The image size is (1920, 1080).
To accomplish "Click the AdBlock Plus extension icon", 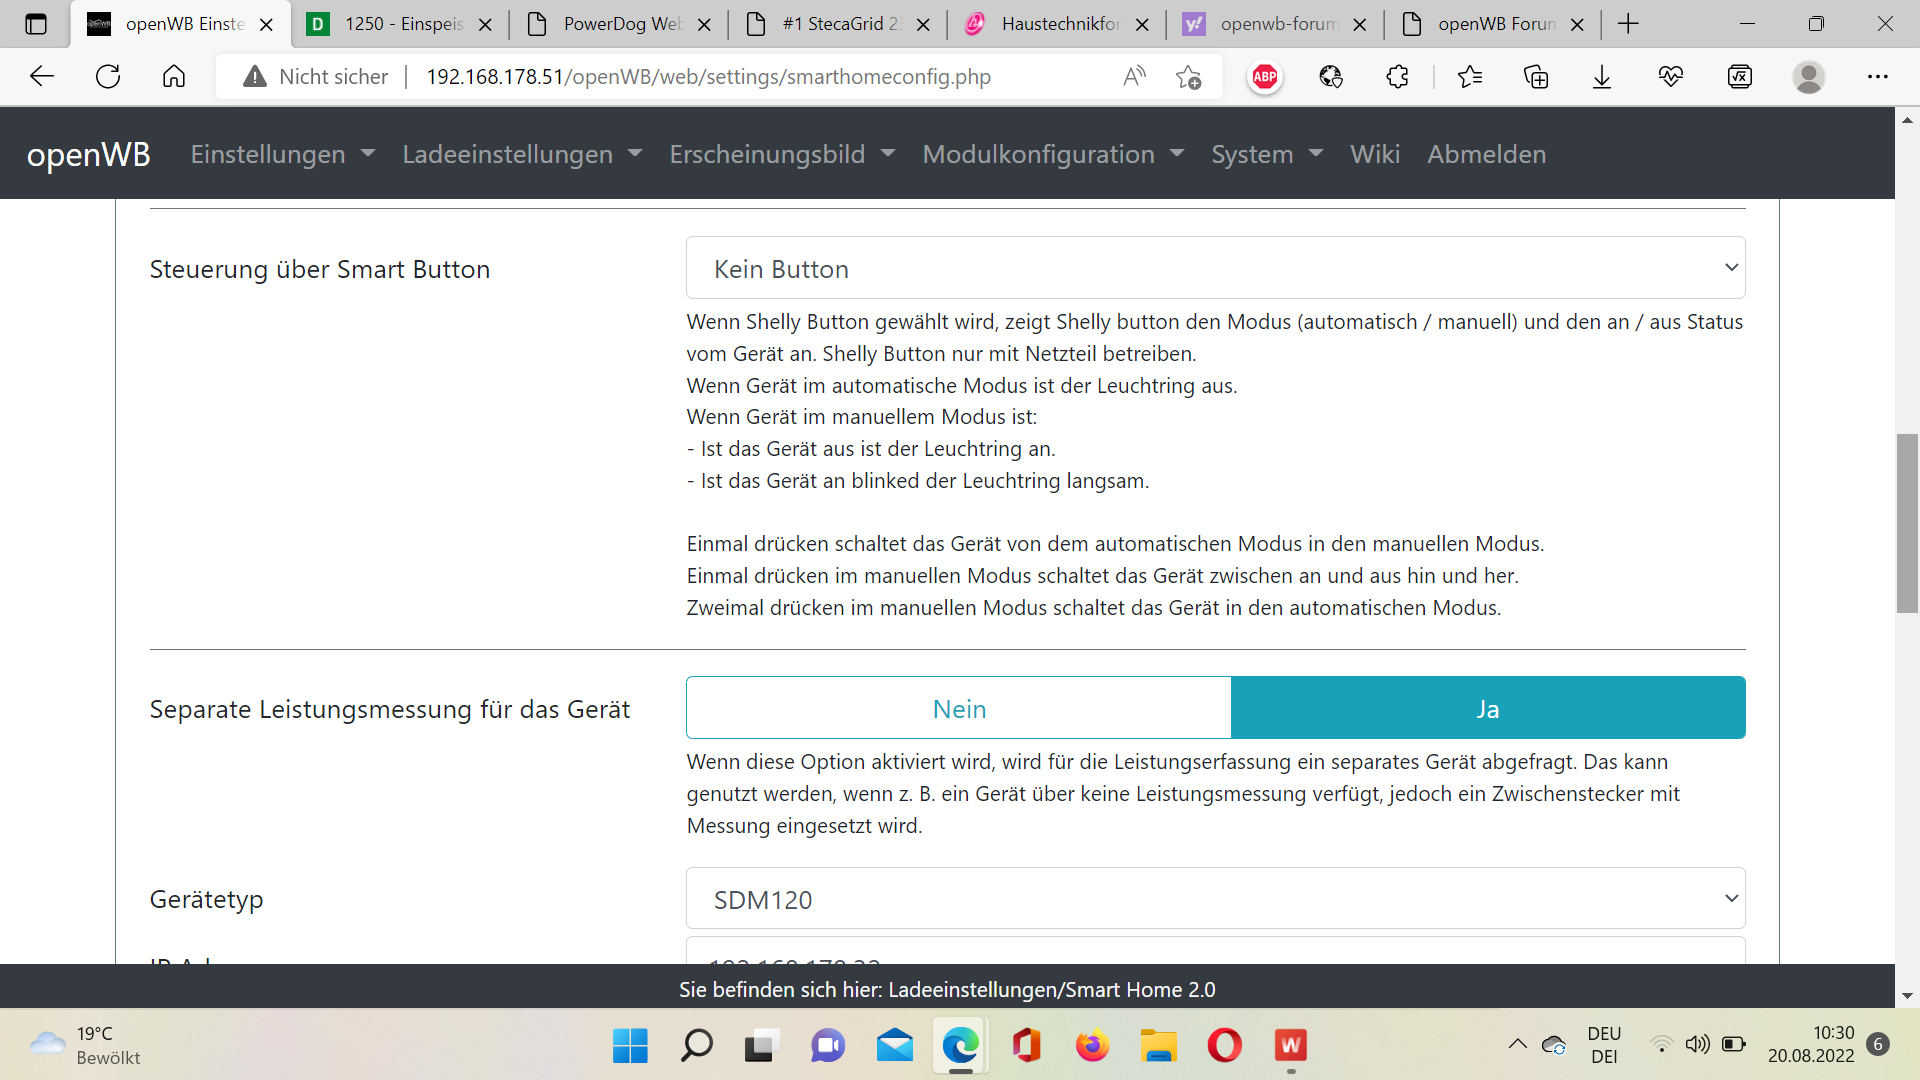I will (x=1265, y=77).
